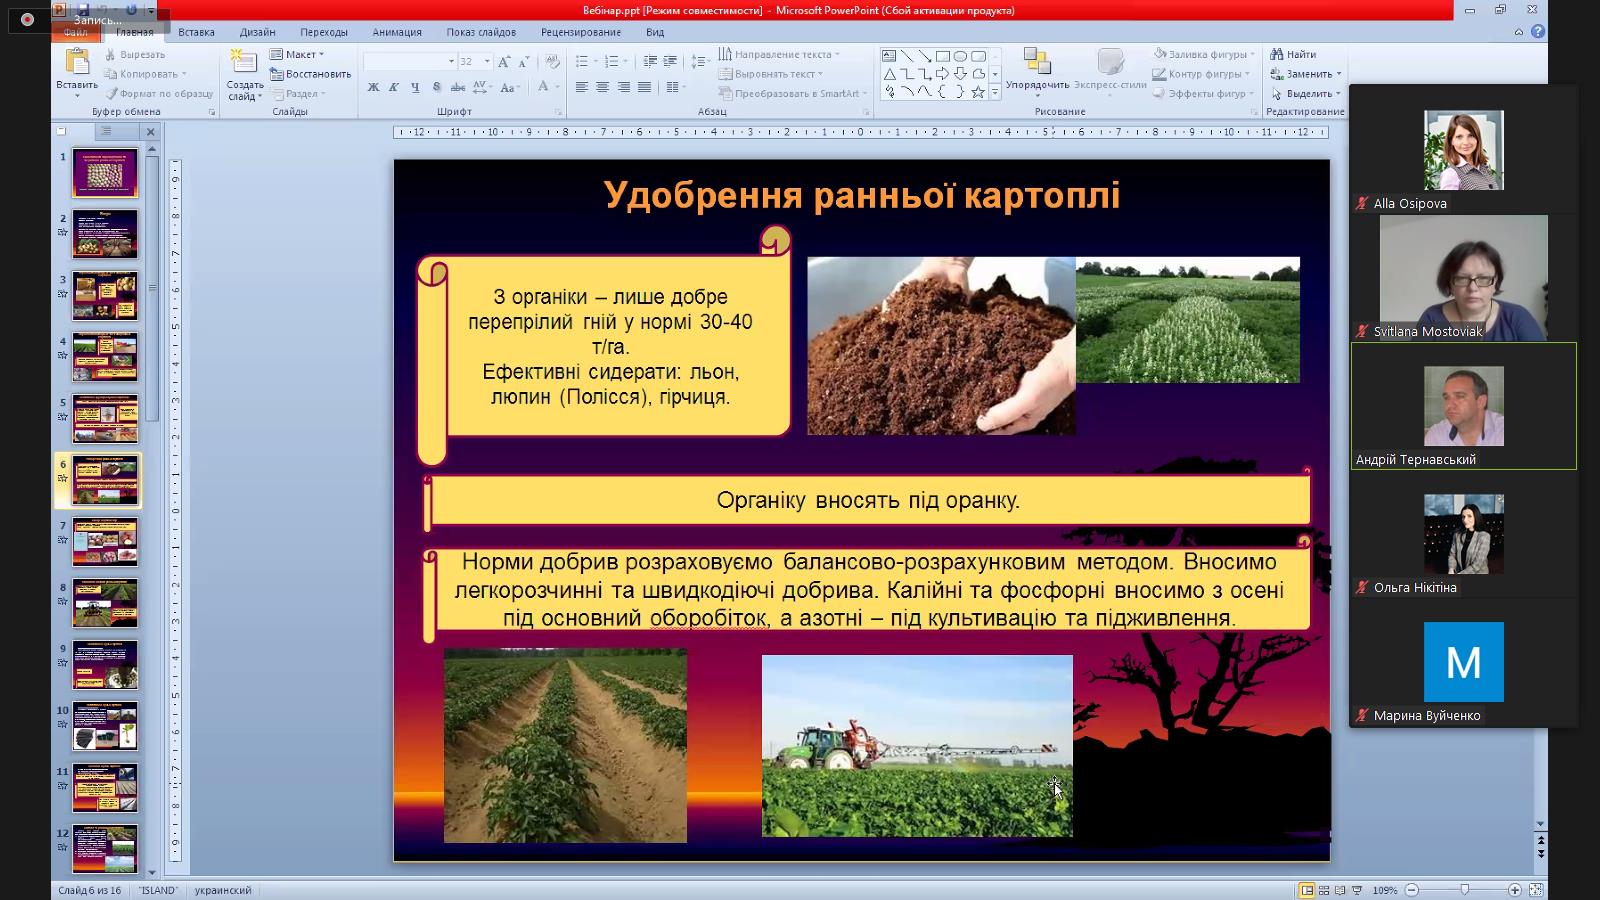Close the slide thumbnails pane
Viewport: 1600px width, 900px height.
(x=151, y=132)
